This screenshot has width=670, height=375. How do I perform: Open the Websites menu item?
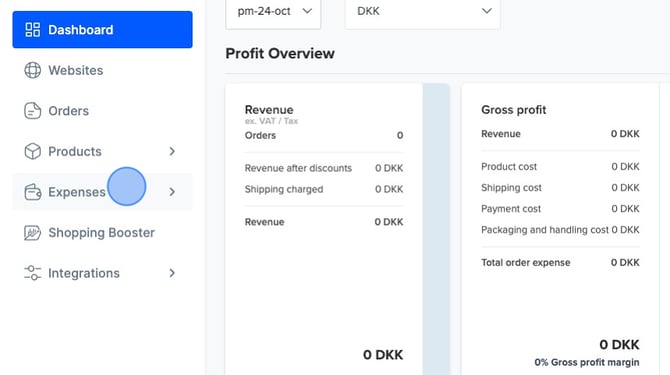[x=103, y=70]
